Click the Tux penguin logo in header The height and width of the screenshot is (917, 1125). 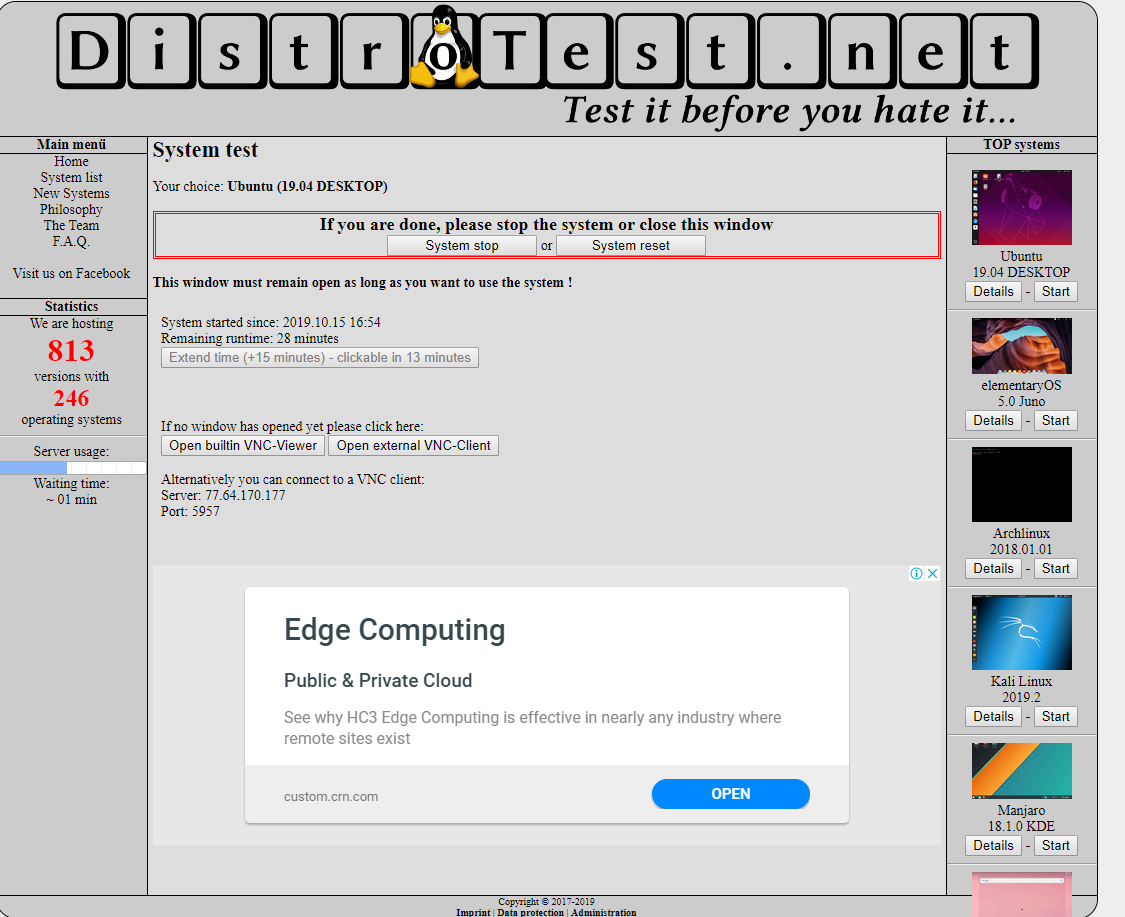[441, 47]
